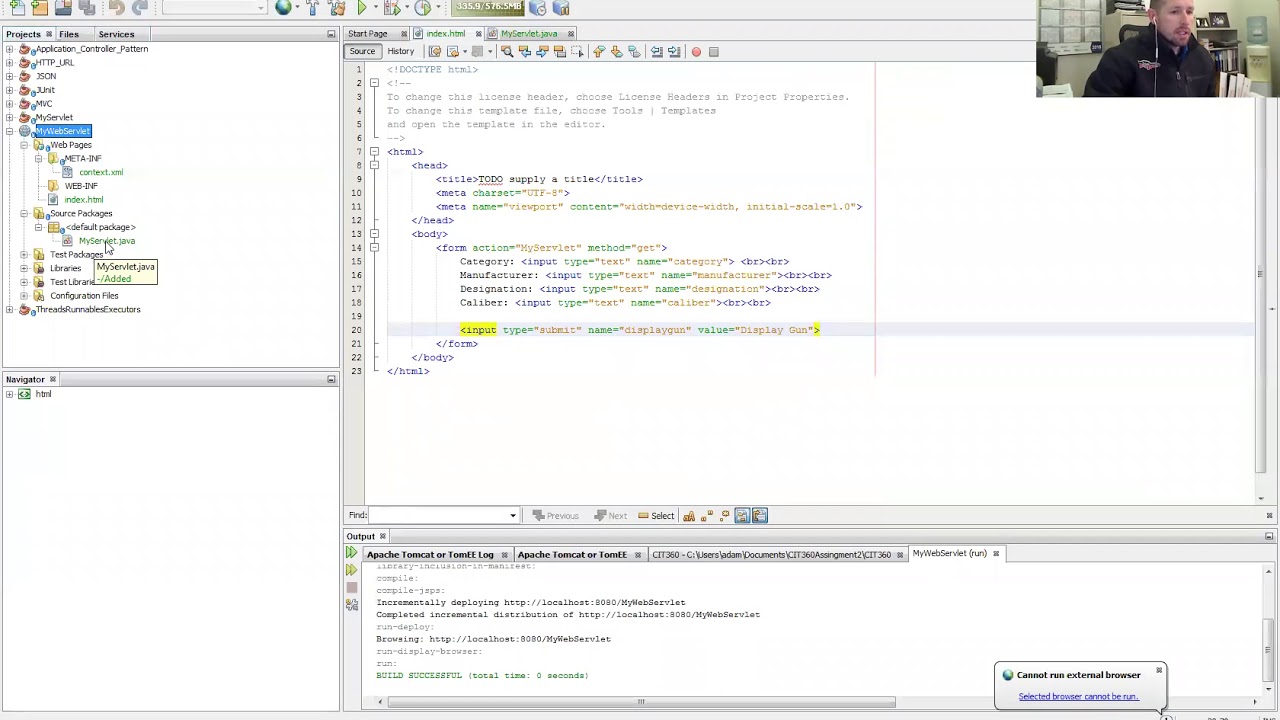Open the globe browser dropdown arrow
Image resolution: width=1280 pixels, height=720 pixels.
(x=298, y=8)
